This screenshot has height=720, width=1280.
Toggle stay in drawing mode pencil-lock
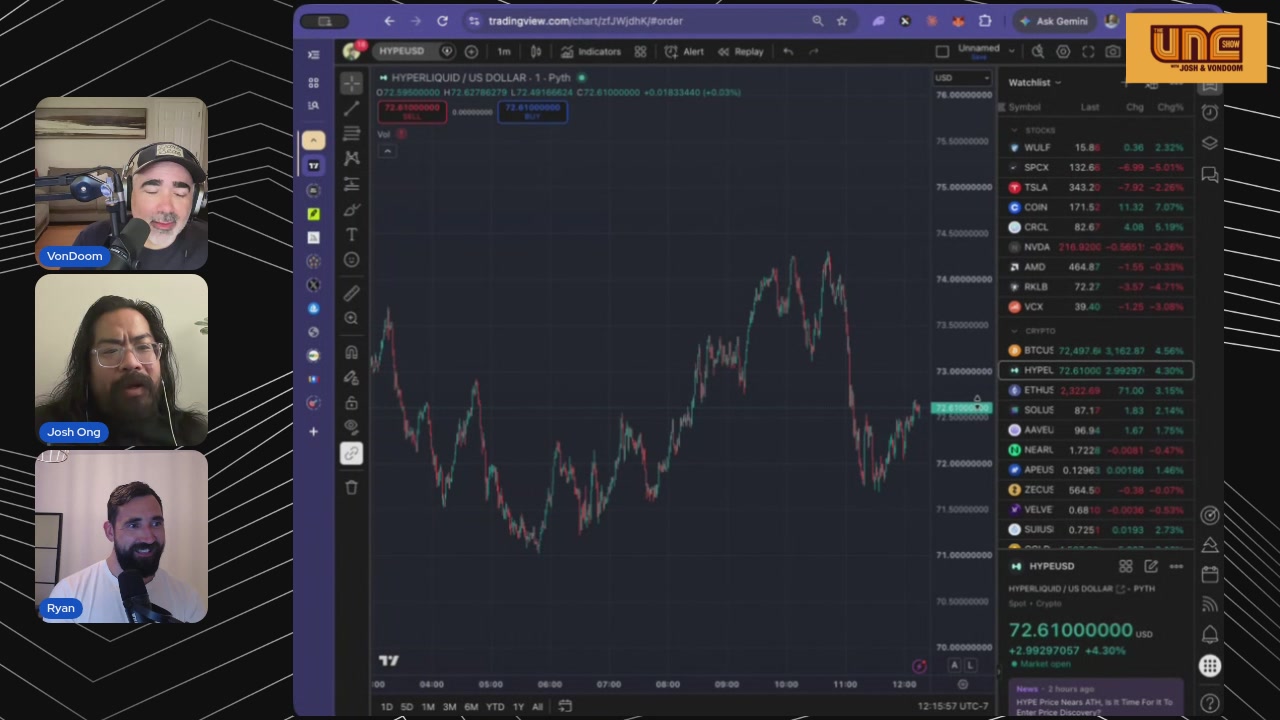click(x=351, y=377)
